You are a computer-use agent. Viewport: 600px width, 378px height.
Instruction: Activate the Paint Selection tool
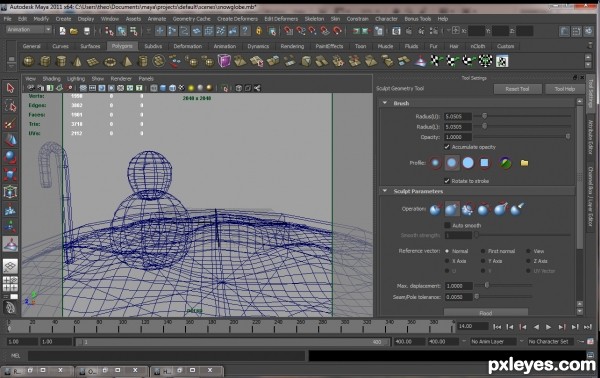tap(10, 123)
